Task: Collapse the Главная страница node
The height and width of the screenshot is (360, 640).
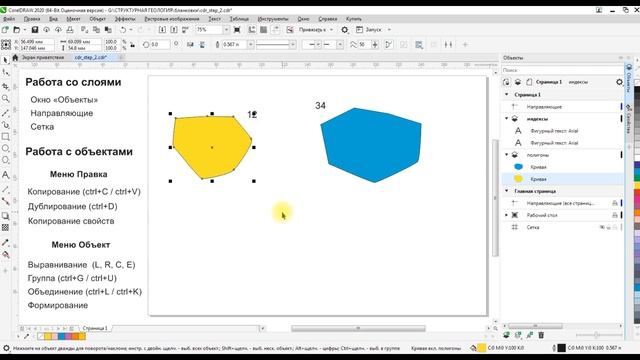Action: click(x=507, y=191)
